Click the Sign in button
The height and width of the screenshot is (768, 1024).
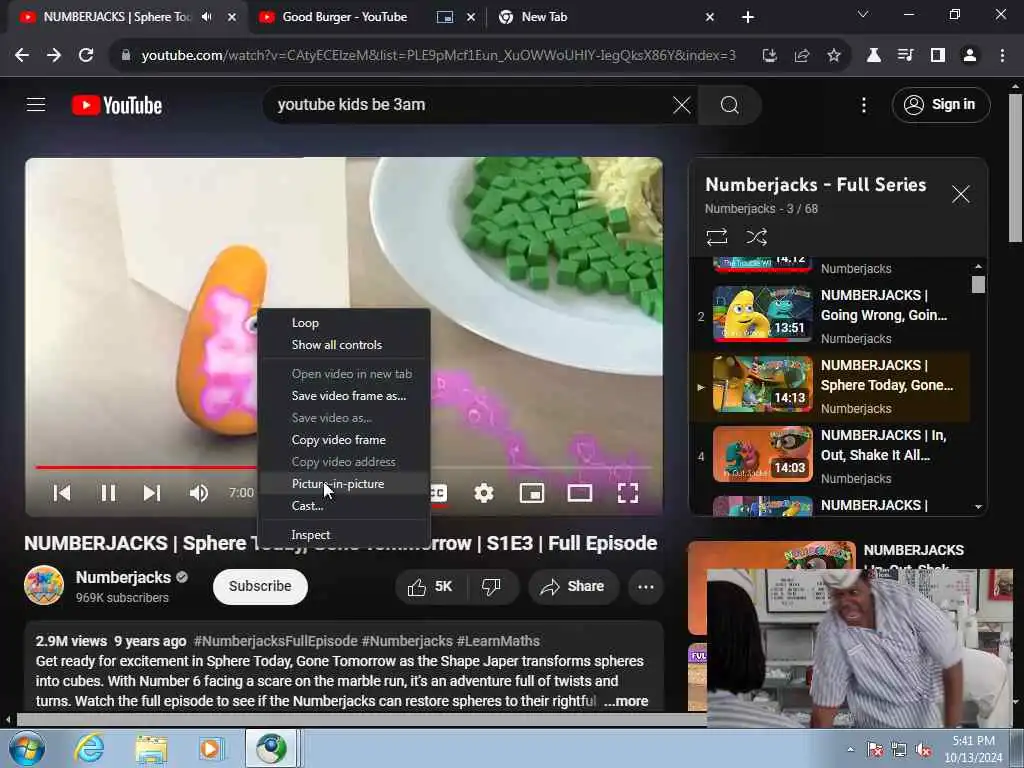[940, 104]
